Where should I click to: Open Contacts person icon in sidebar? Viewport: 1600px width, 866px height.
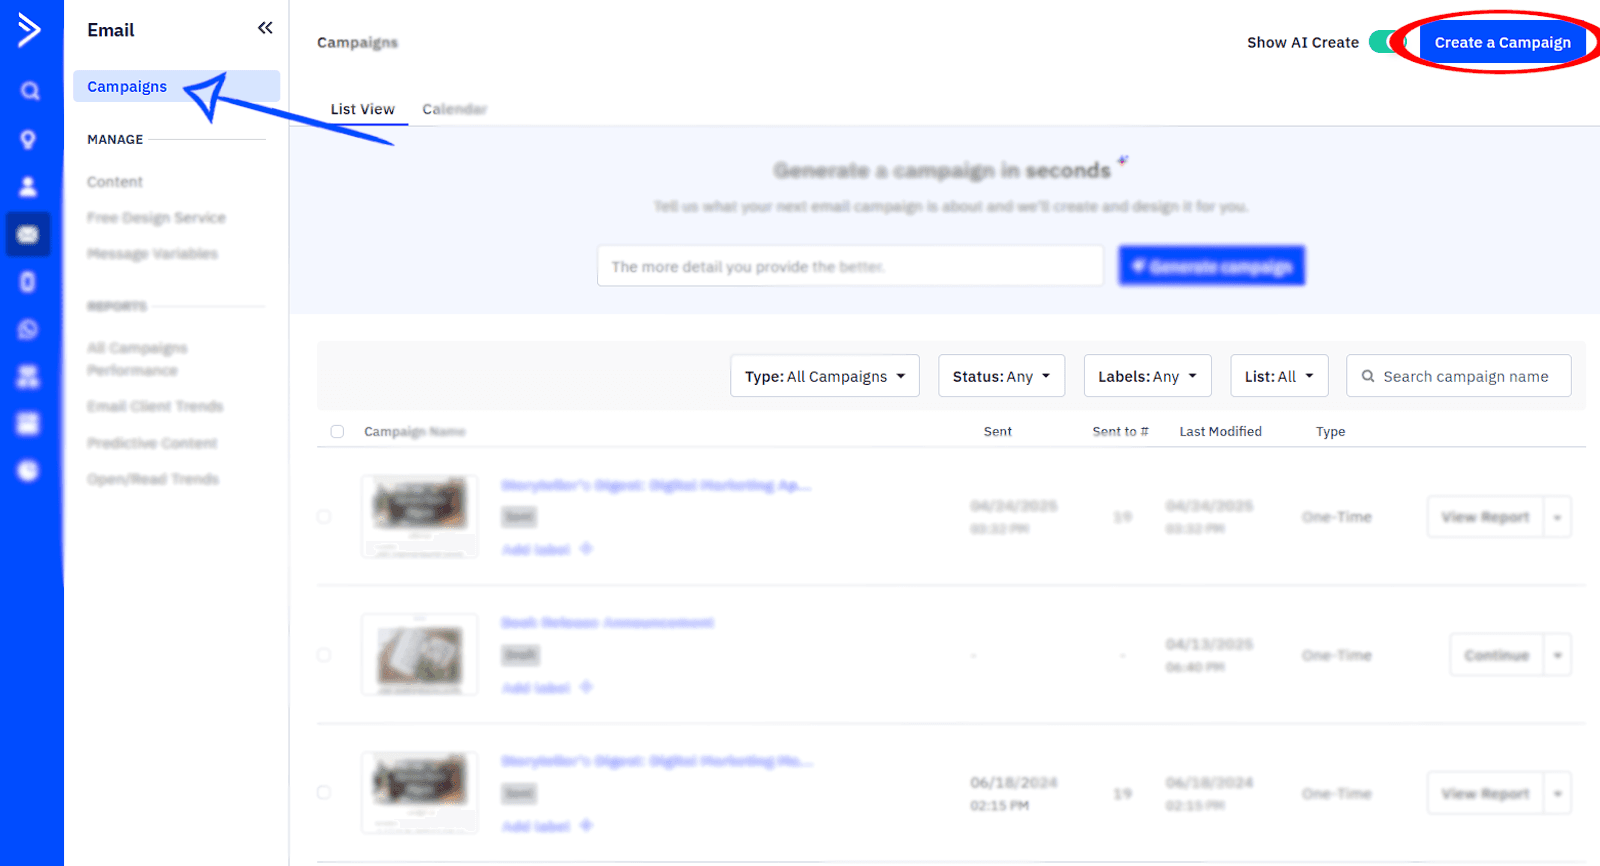click(x=28, y=187)
